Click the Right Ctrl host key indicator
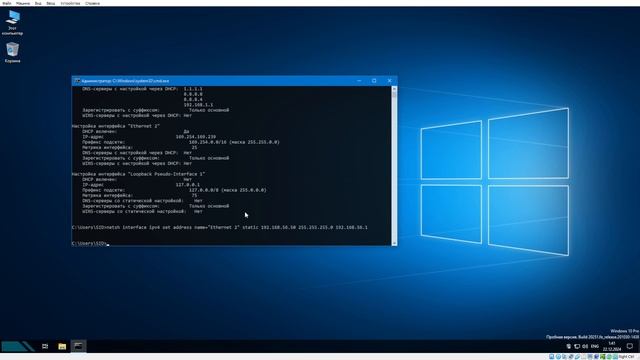 pyautogui.click(x=626, y=357)
